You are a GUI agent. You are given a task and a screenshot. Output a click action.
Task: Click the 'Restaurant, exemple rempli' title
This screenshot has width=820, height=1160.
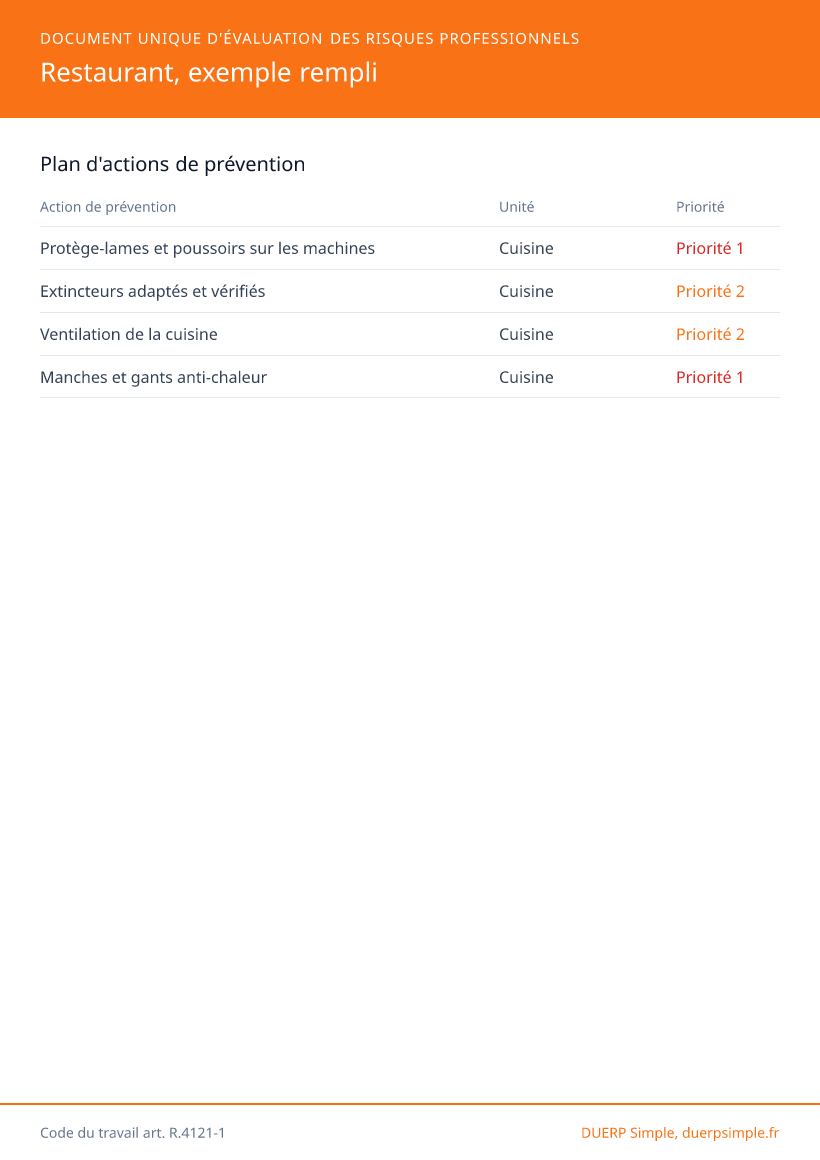[x=209, y=73]
